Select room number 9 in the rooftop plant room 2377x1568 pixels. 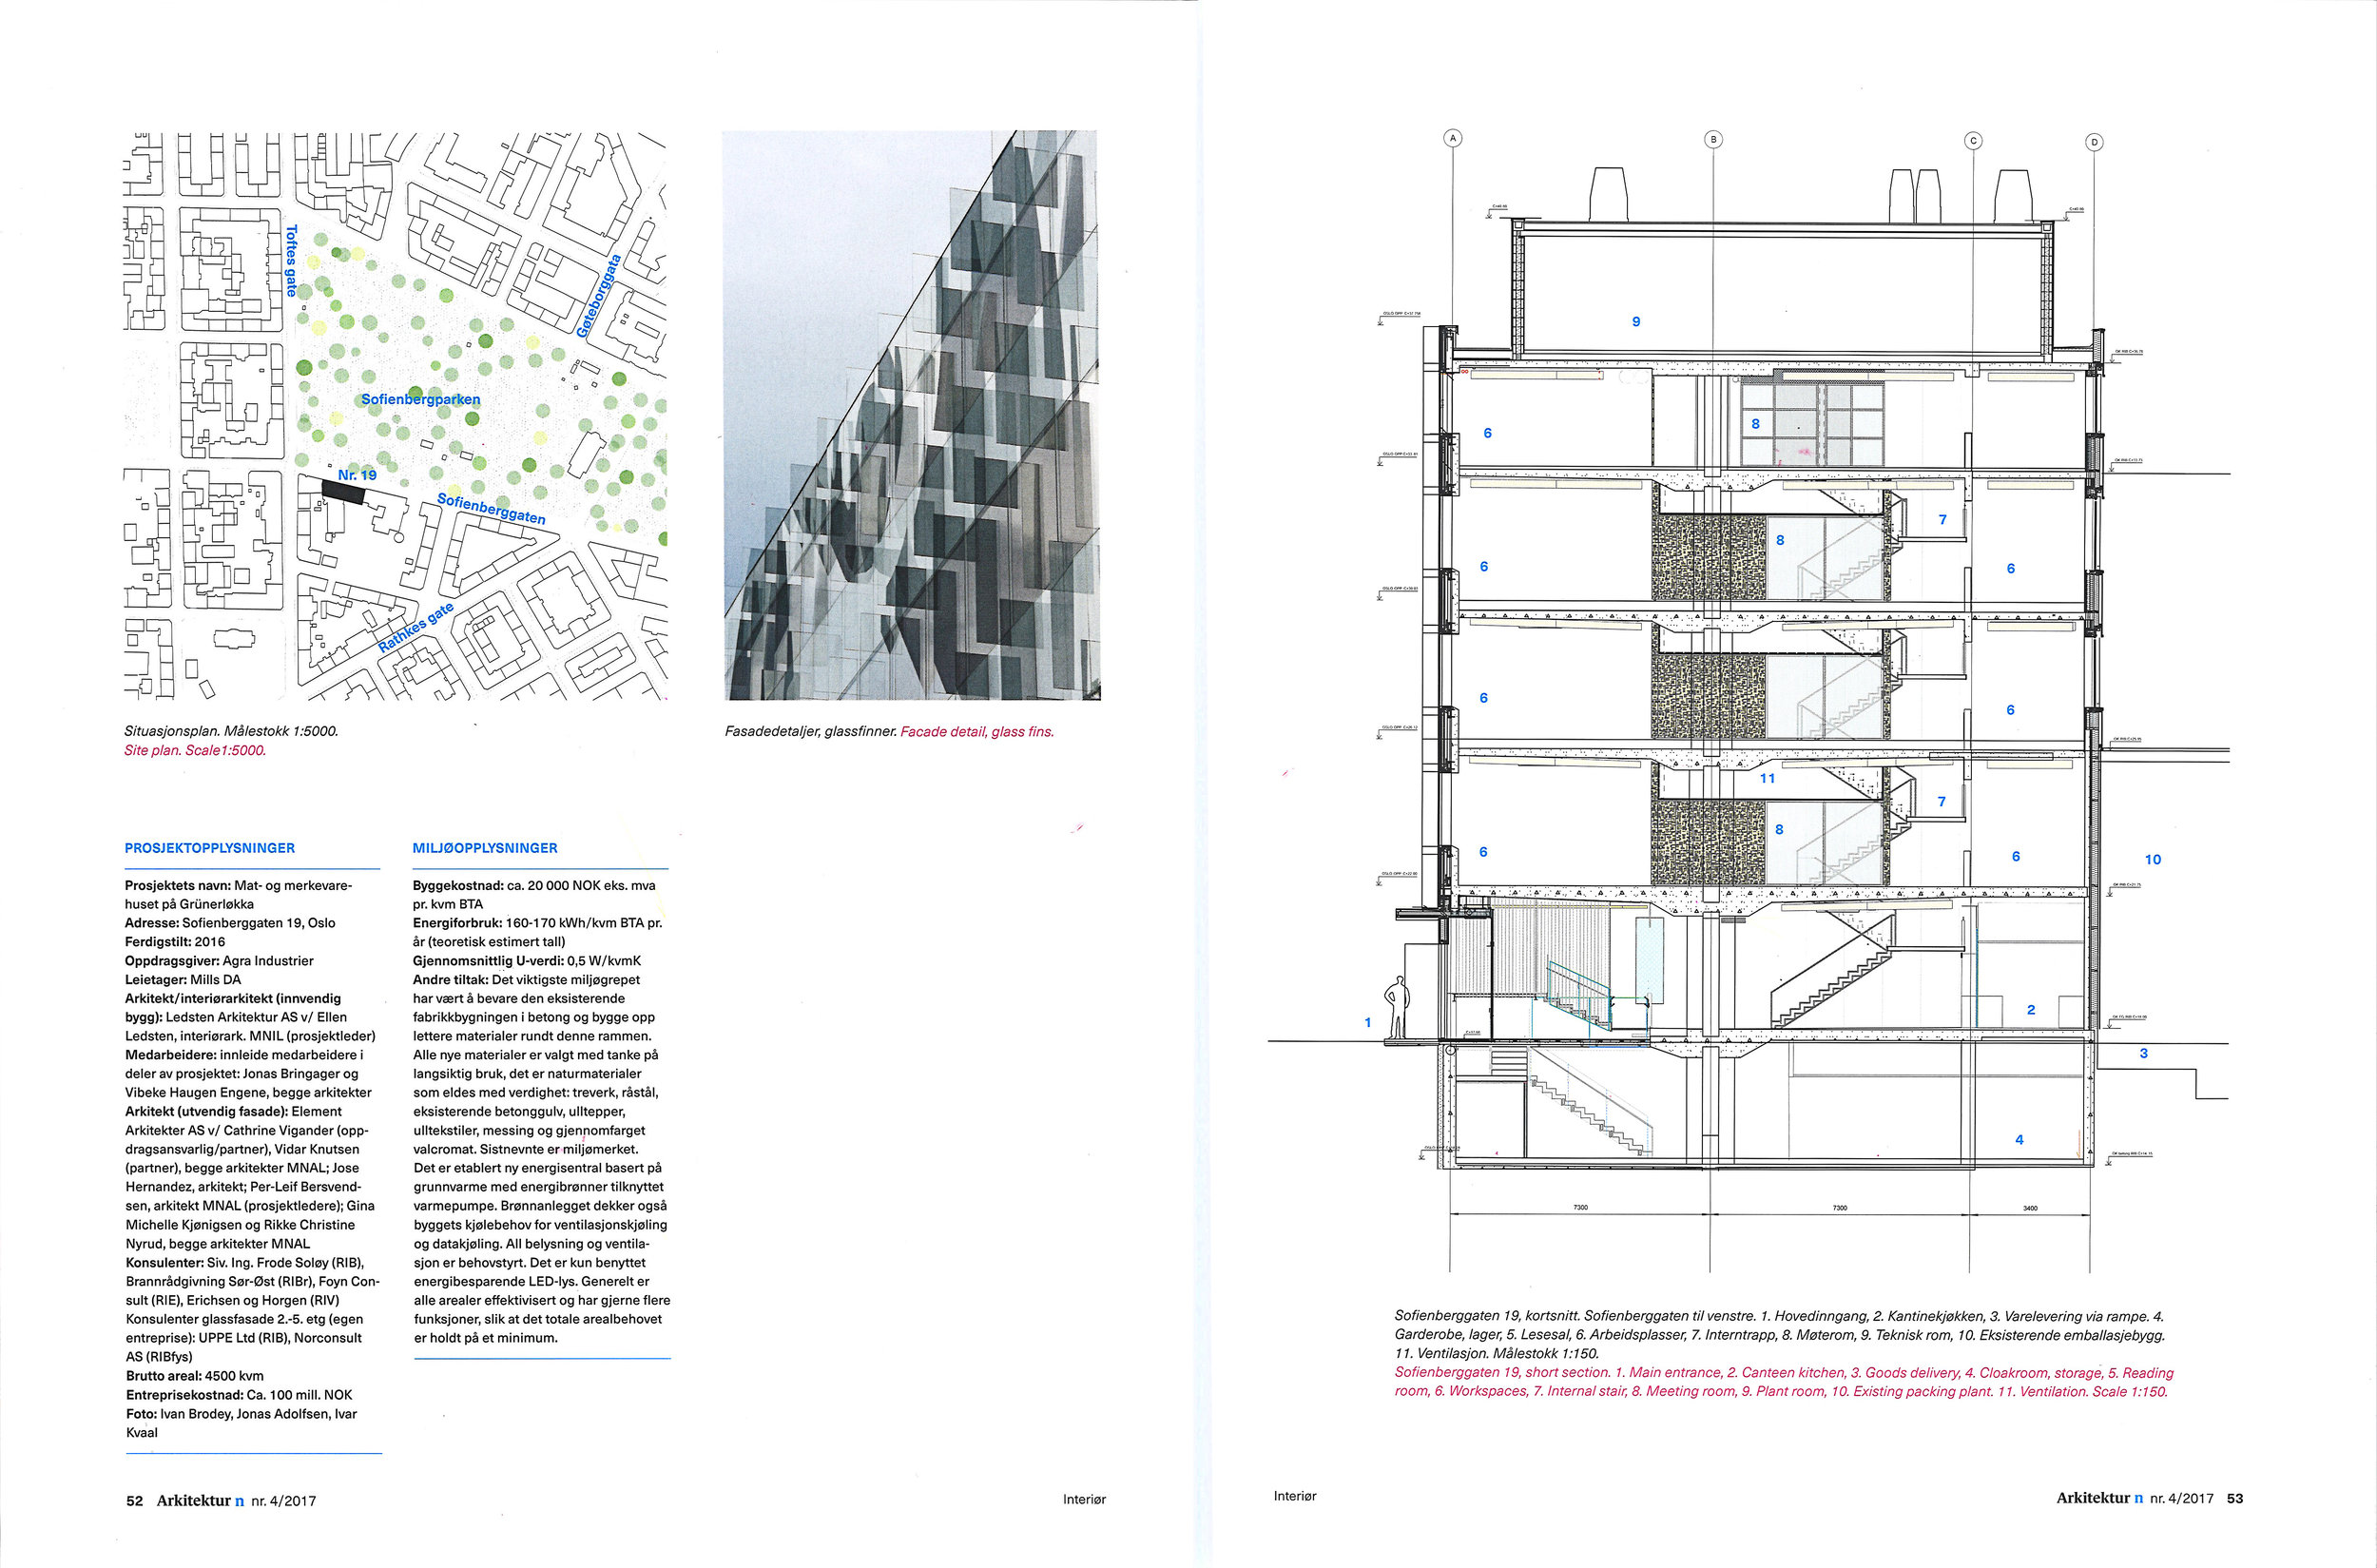tap(1636, 321)
